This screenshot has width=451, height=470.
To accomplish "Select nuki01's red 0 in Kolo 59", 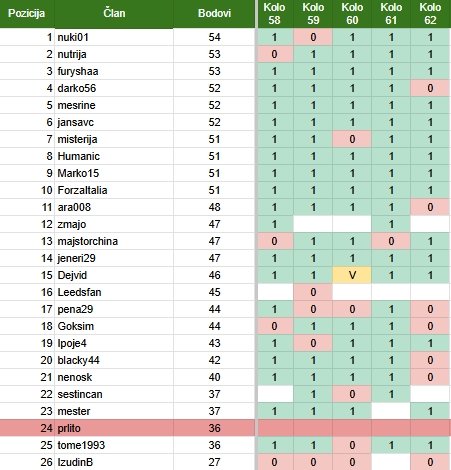I will click(313, 37).
